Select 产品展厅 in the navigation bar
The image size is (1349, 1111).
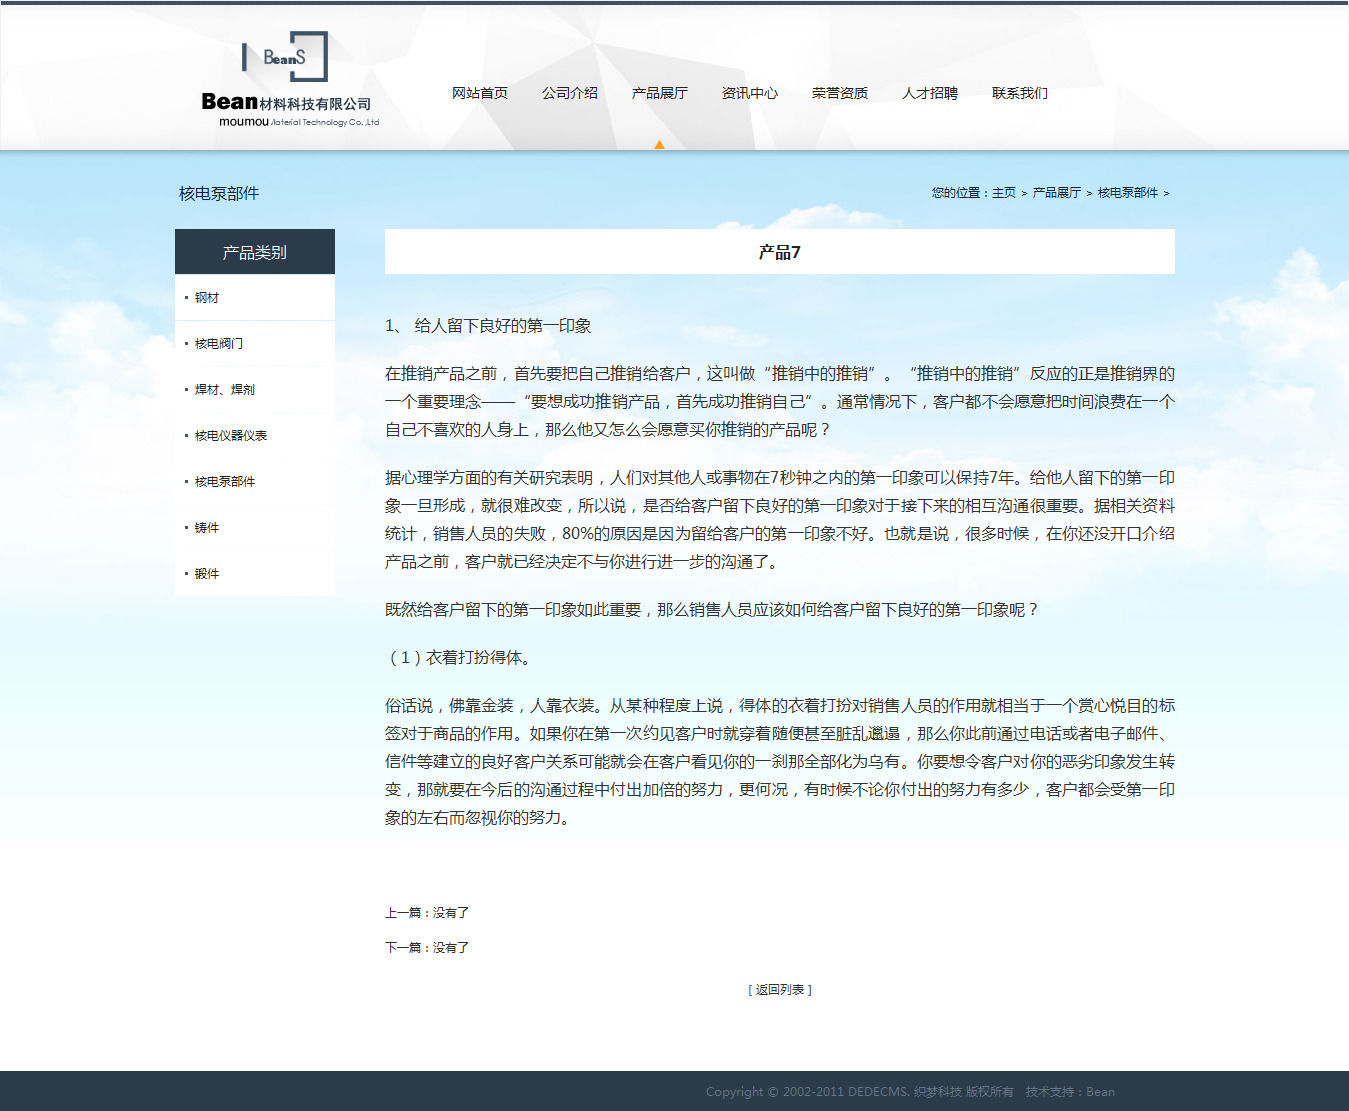[660, 93]
